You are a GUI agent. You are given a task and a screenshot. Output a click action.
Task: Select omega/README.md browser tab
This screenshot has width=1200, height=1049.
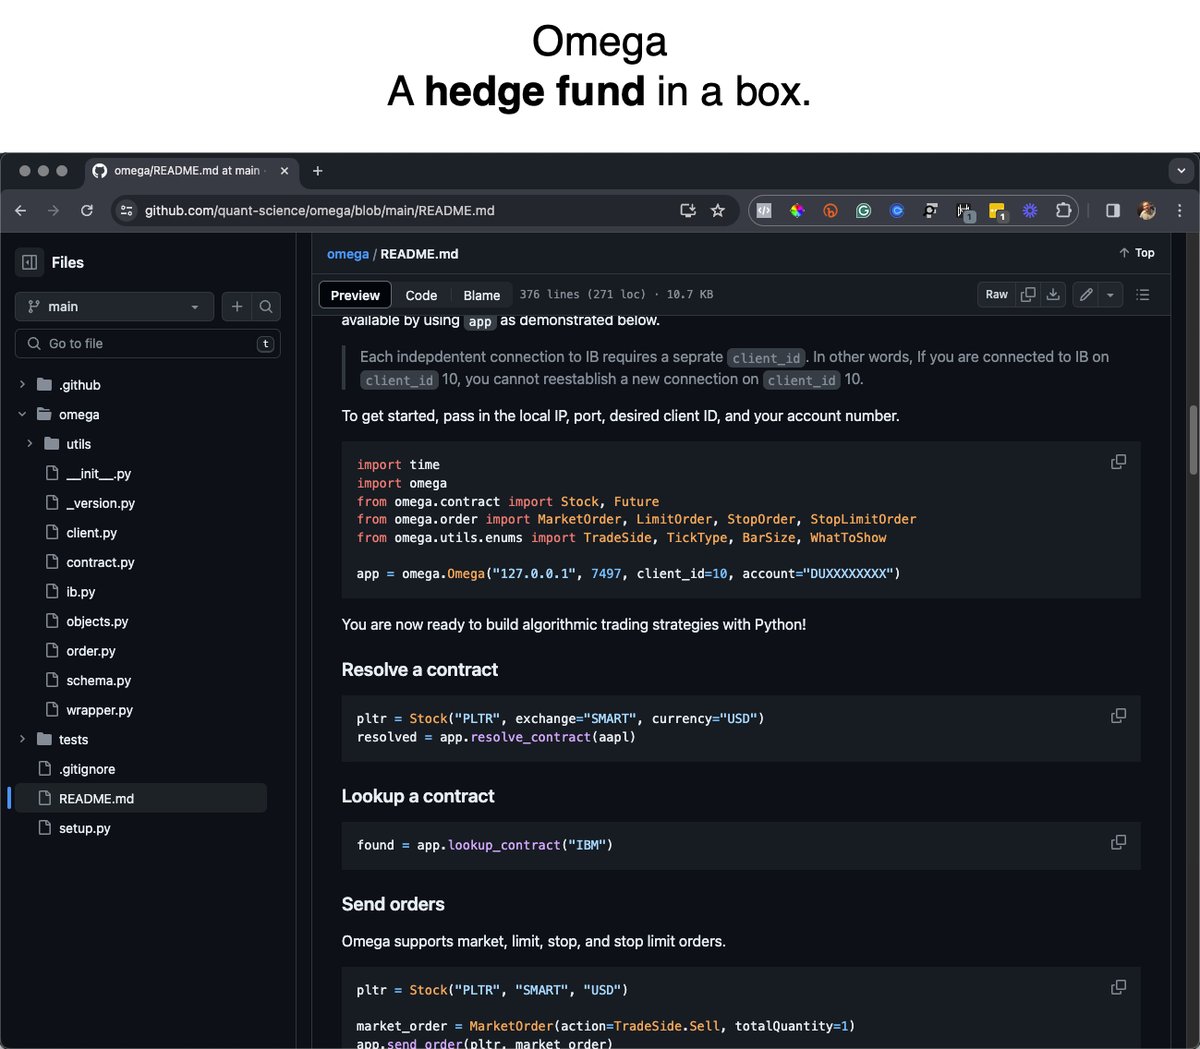click(190, 171)
